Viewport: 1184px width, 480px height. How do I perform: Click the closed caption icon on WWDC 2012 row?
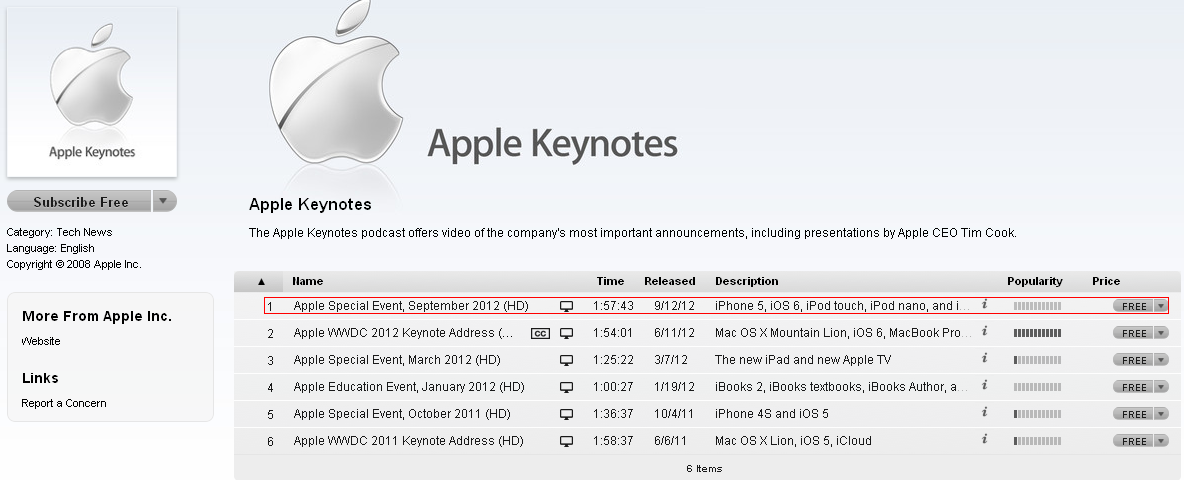(540, 333)
